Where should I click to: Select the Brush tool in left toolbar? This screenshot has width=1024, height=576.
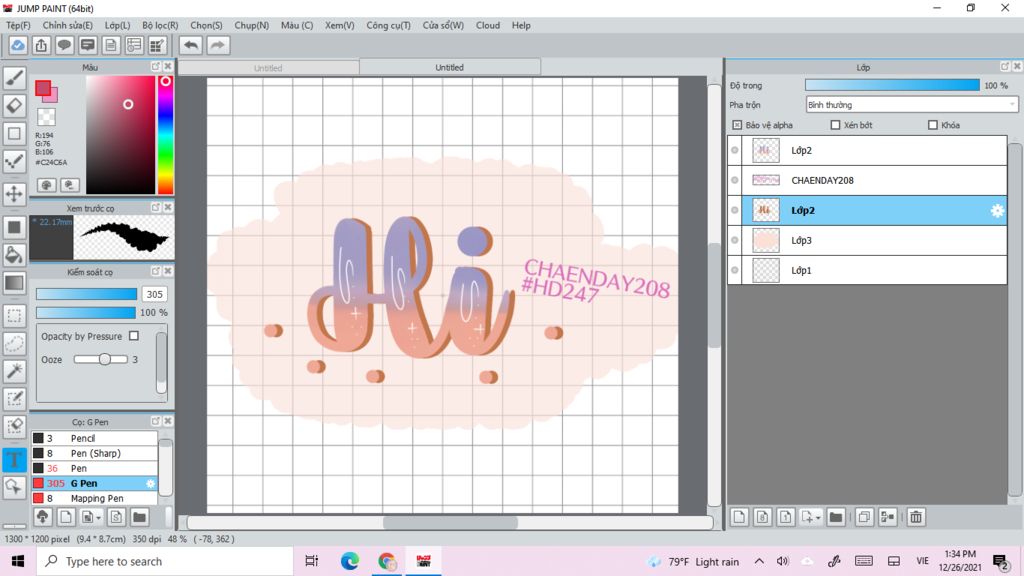14,78
